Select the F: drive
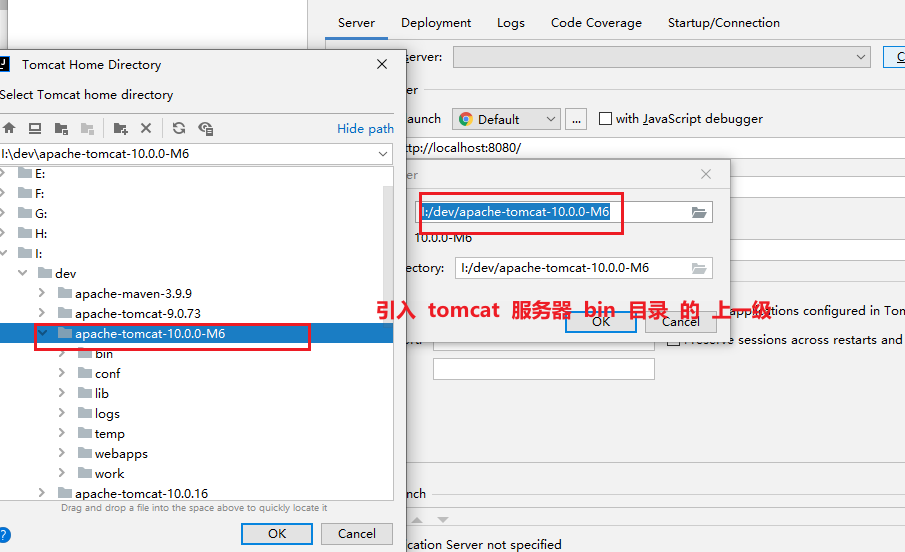 tap(39, 193)
